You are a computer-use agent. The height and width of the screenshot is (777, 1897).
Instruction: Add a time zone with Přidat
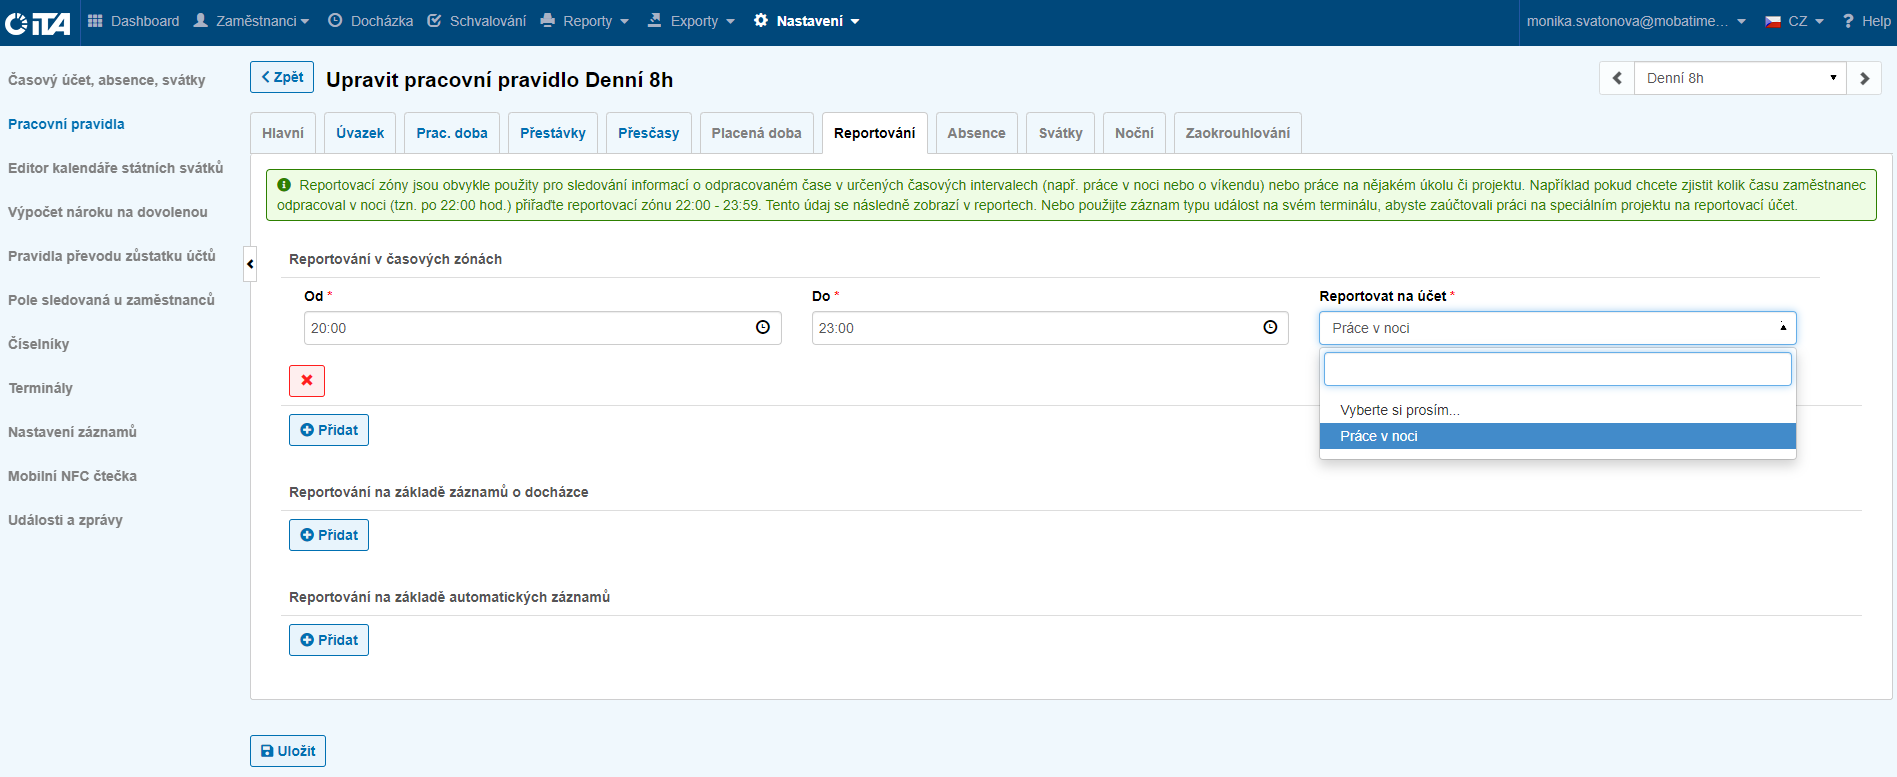329,430
